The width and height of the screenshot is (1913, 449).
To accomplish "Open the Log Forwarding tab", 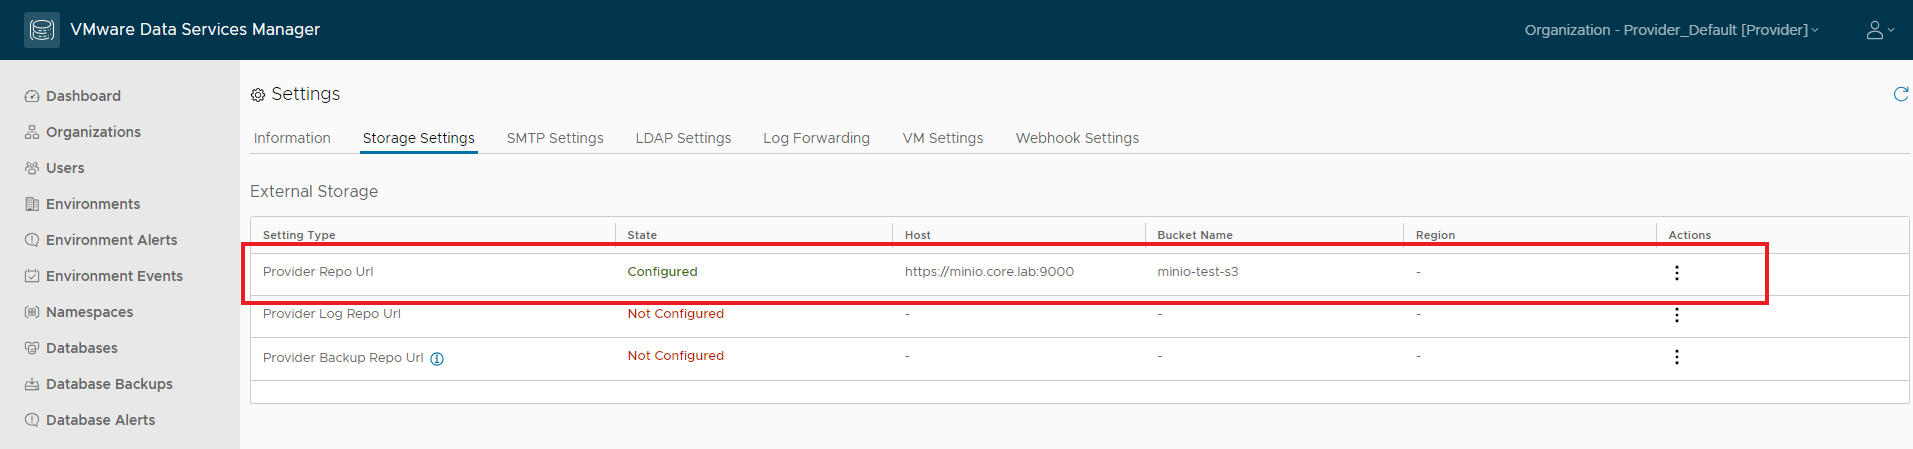I will pyautogui.click(x=816, y=138).
